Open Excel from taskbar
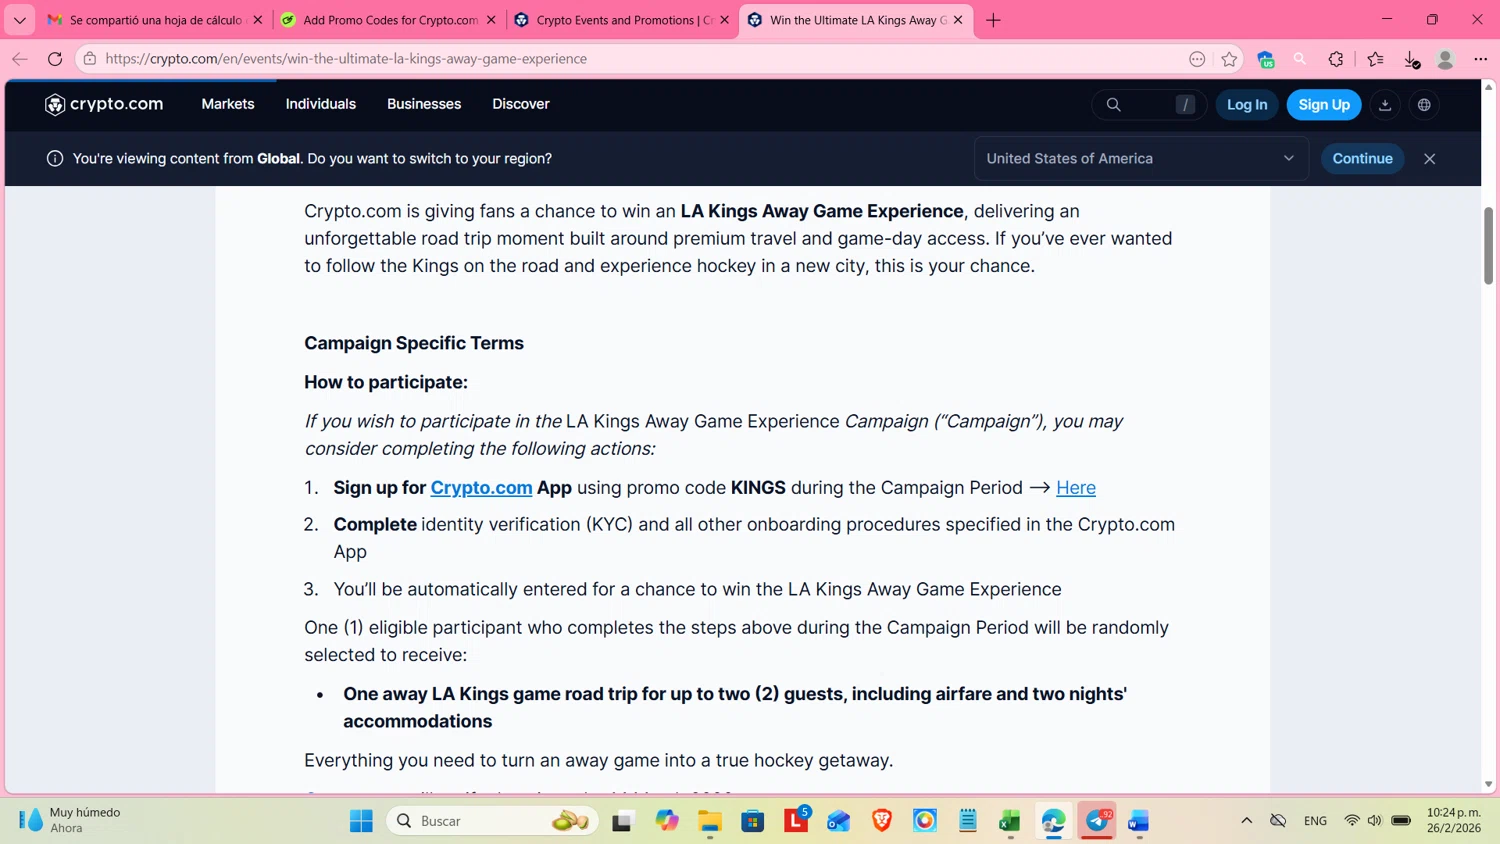The image size is (1500, 844). pyautogui.click(x=1010, y=821)
